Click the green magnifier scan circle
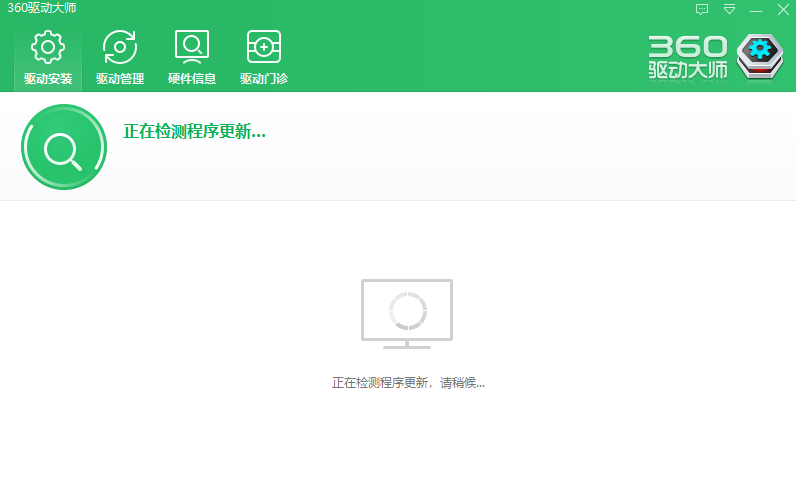Image resolution: width=796 pixels, height=503 pixels. pyautogui.click(x=64, y=147)
